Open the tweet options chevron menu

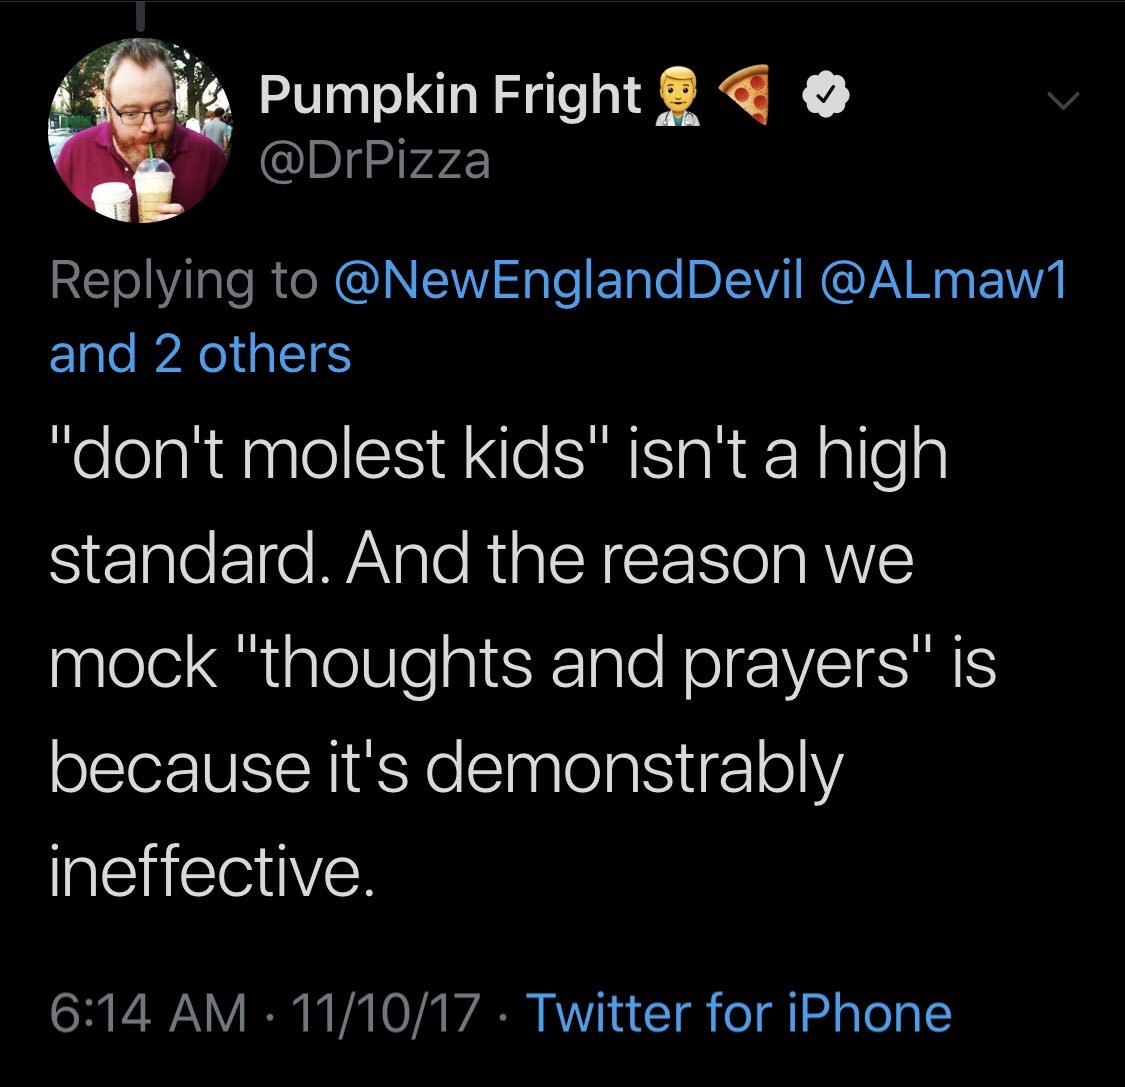tap(1063, 99)
